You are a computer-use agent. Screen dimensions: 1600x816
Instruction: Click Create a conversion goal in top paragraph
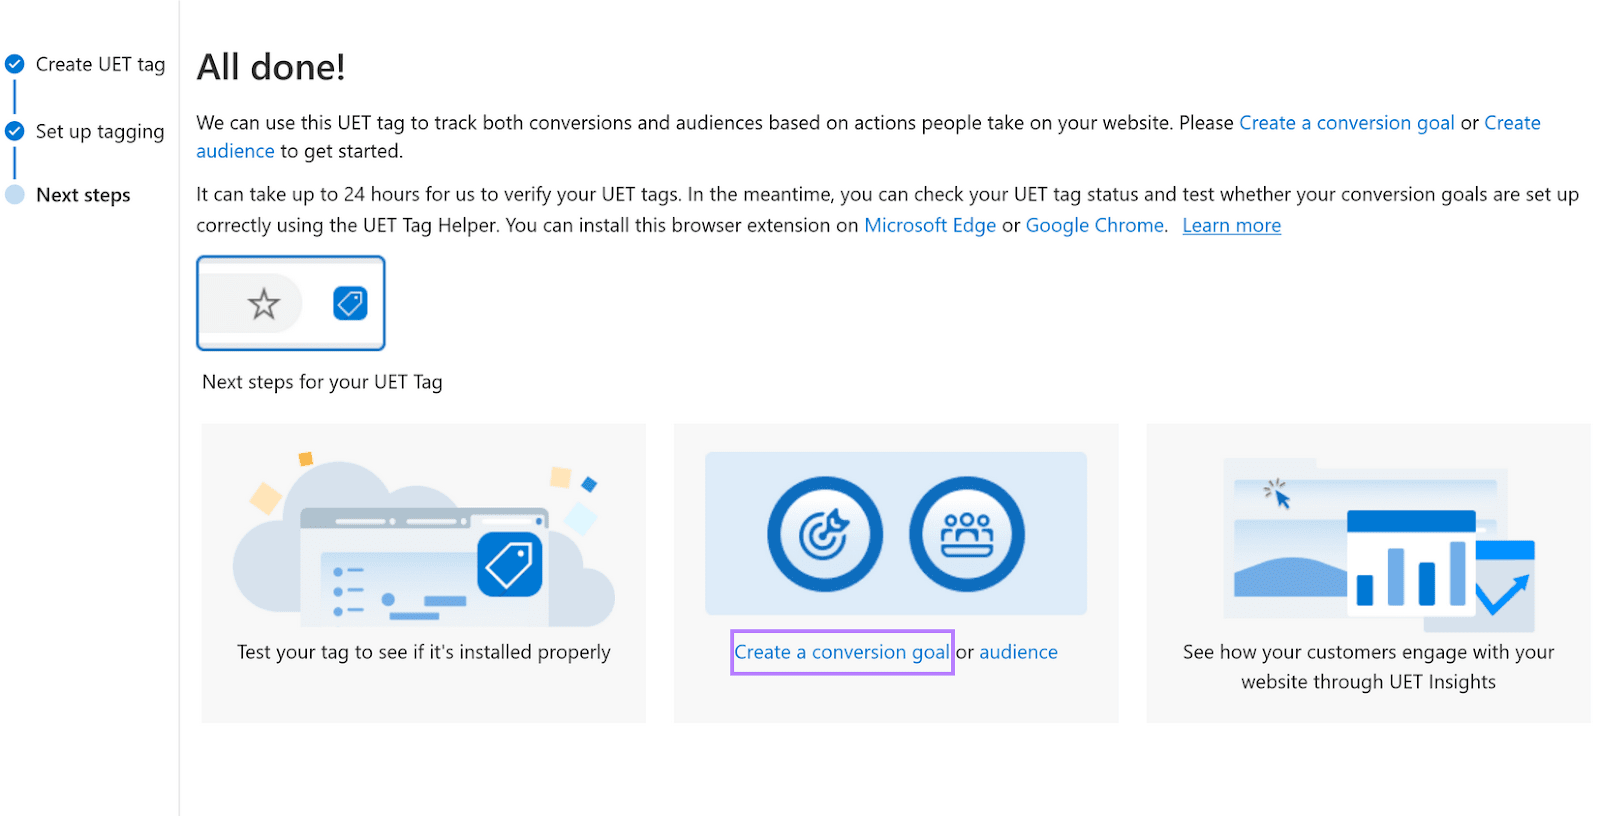(1346, 123)
